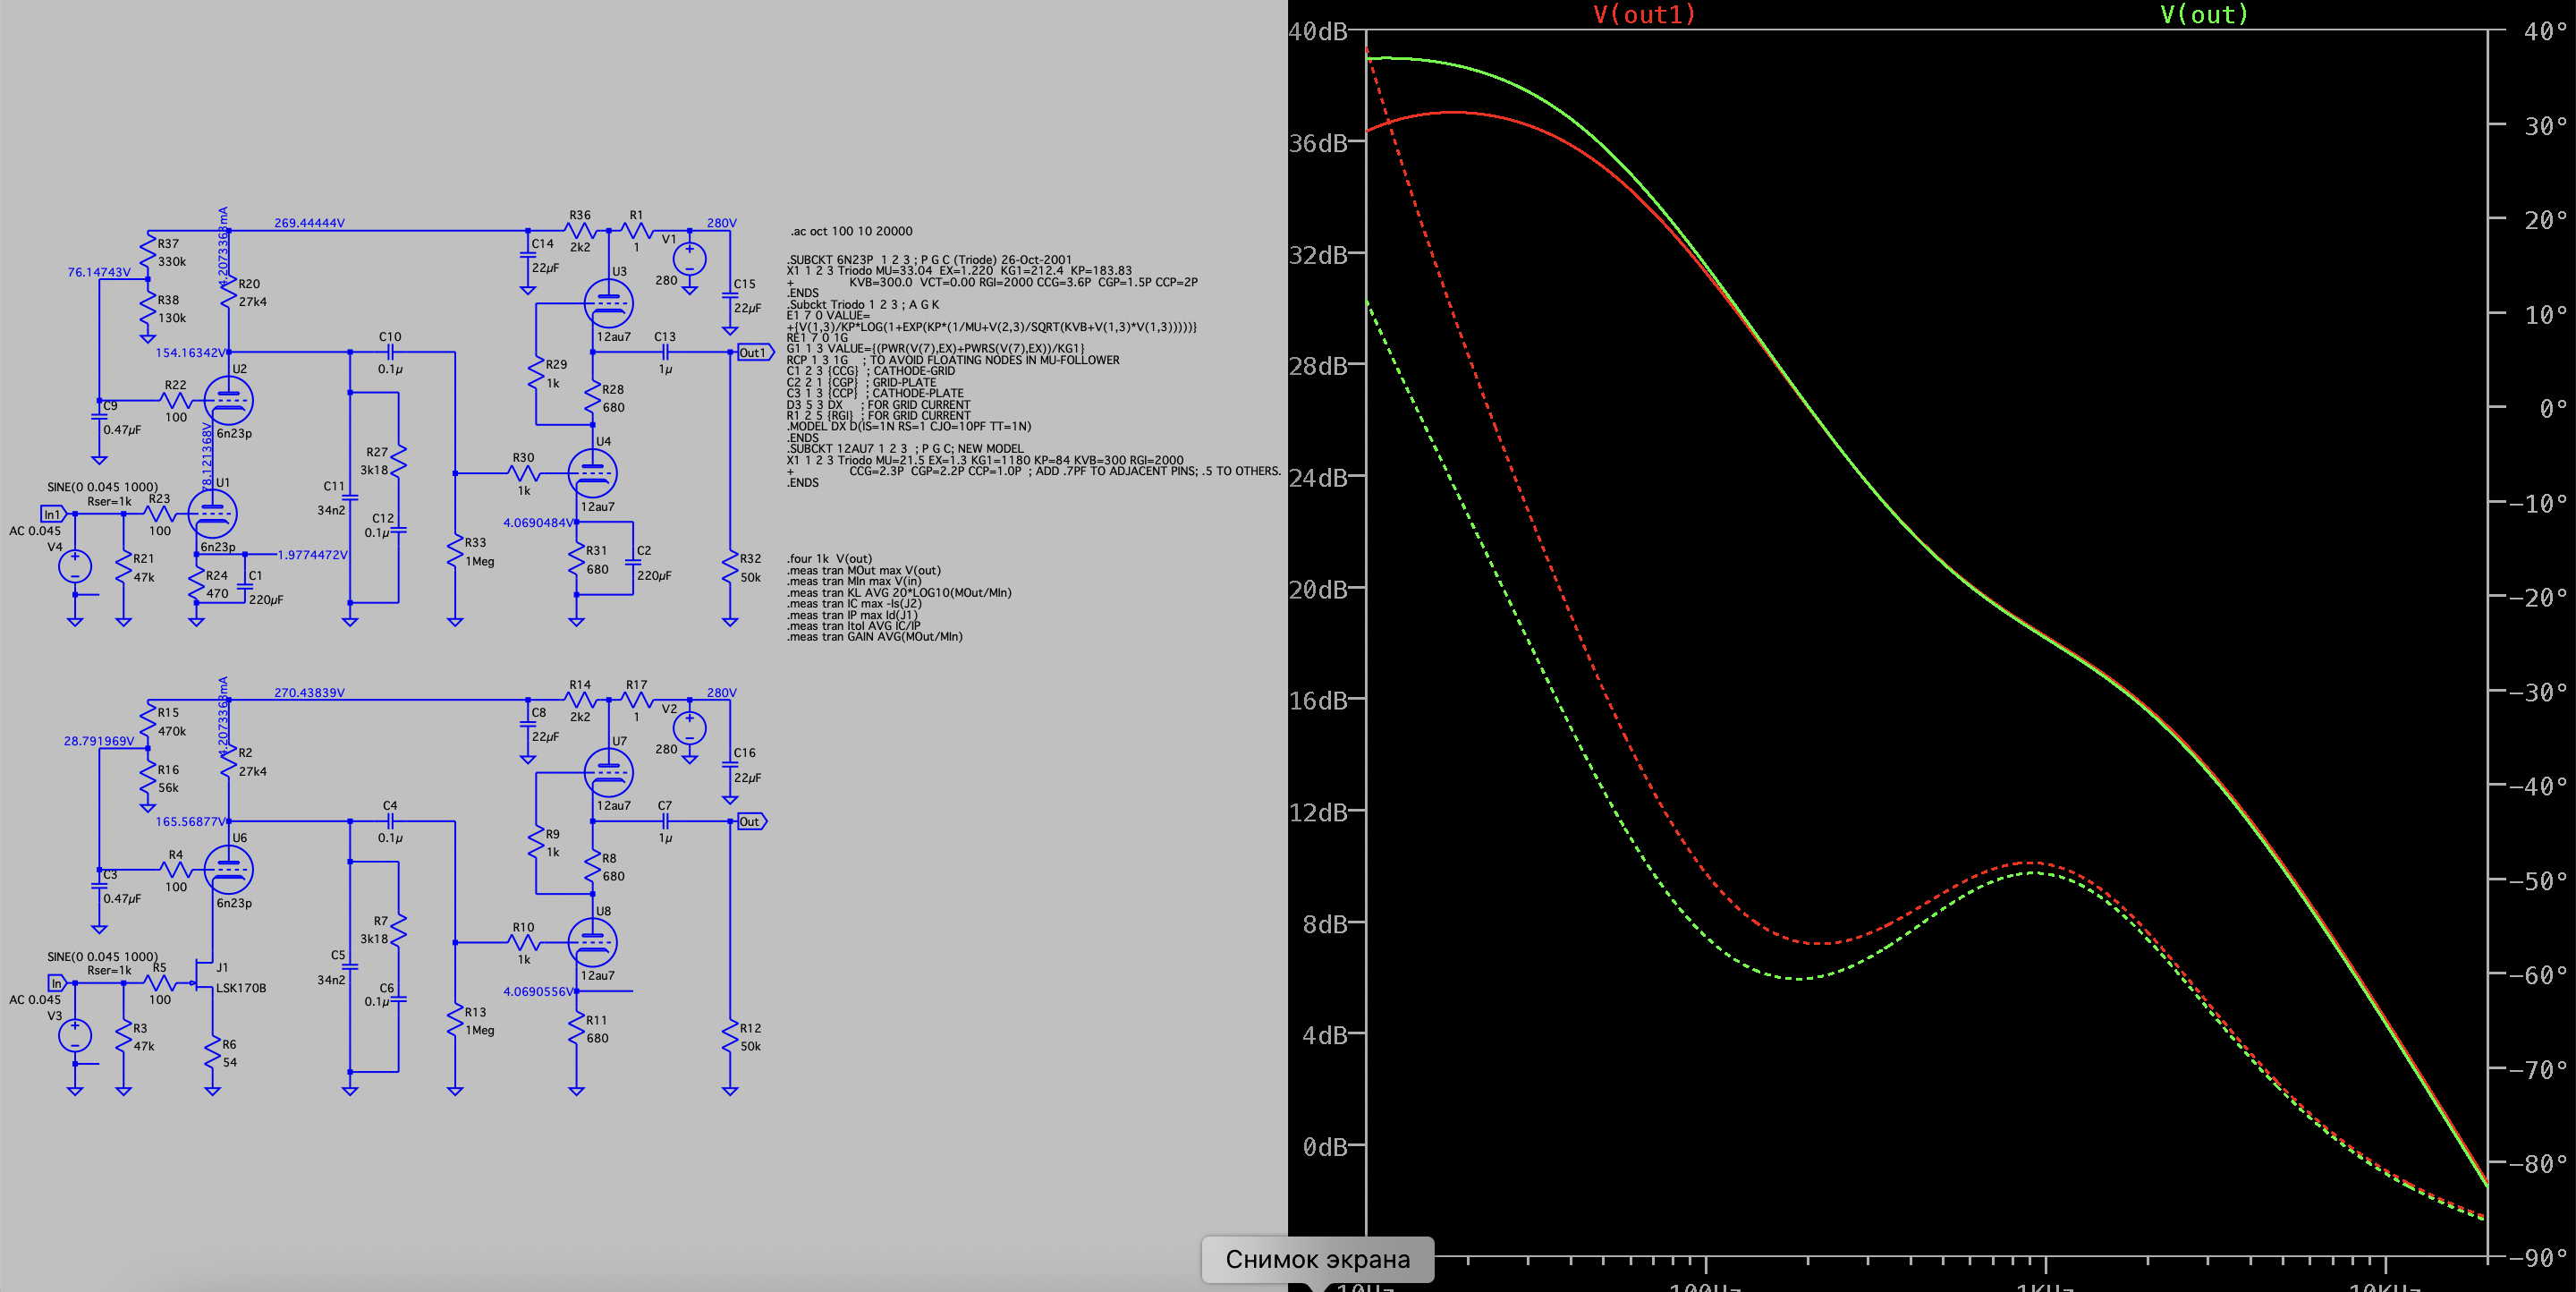
Task: Select the U8 12au7 tube in lower circuit
Action: click(592, 942)
